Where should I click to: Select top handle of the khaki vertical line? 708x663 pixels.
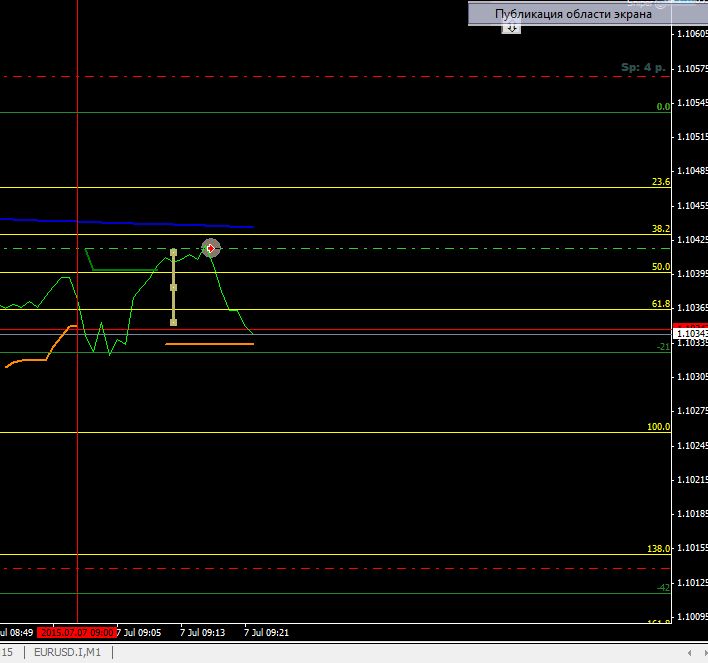174,252
